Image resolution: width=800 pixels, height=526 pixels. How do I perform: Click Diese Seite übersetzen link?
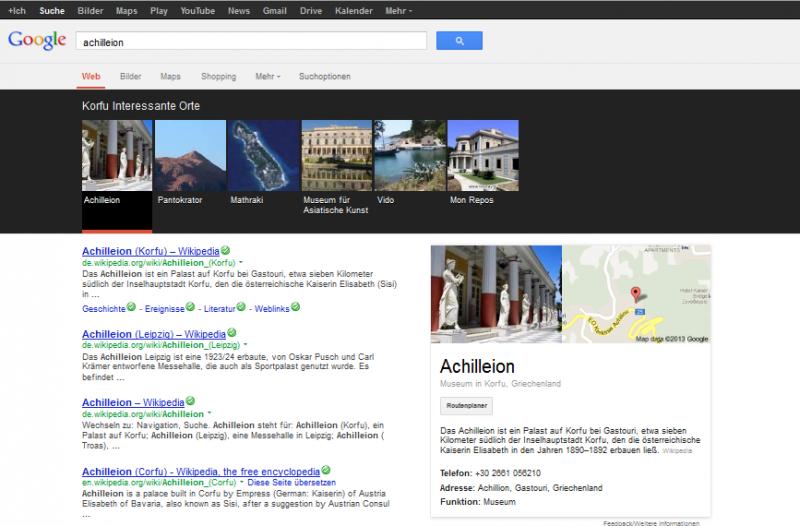pyautogui.click(x=291, y=482)
